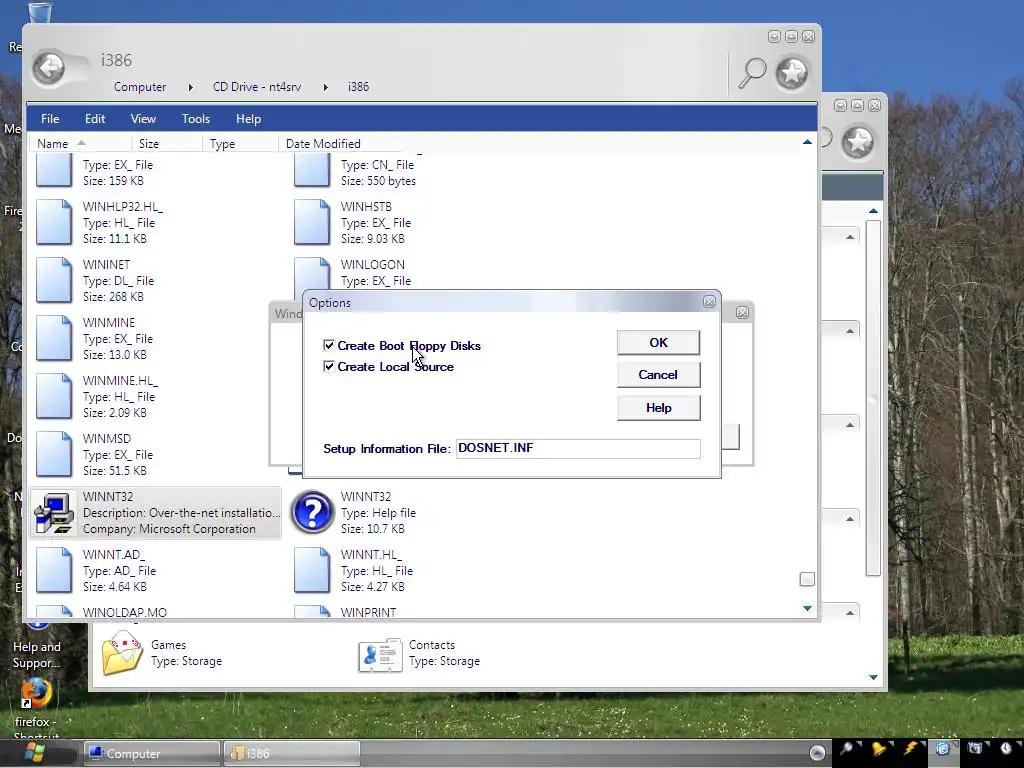1024x768 pixels.
Task: Click the i386 file list scroll down arrow
Action: [807, 608]
